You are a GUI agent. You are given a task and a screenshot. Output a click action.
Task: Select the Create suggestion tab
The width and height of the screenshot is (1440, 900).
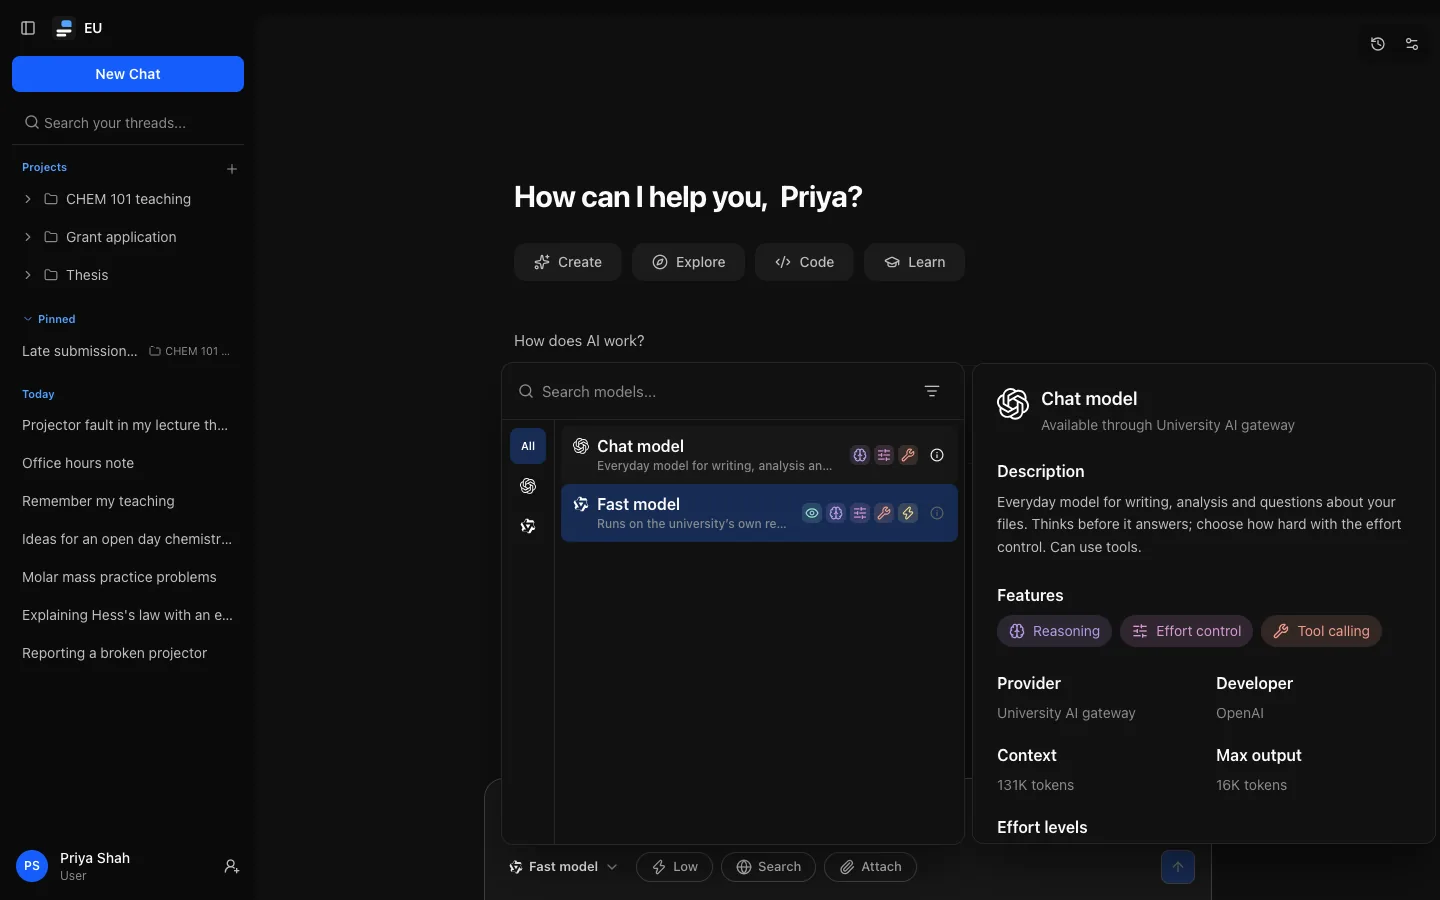(568, 262)
